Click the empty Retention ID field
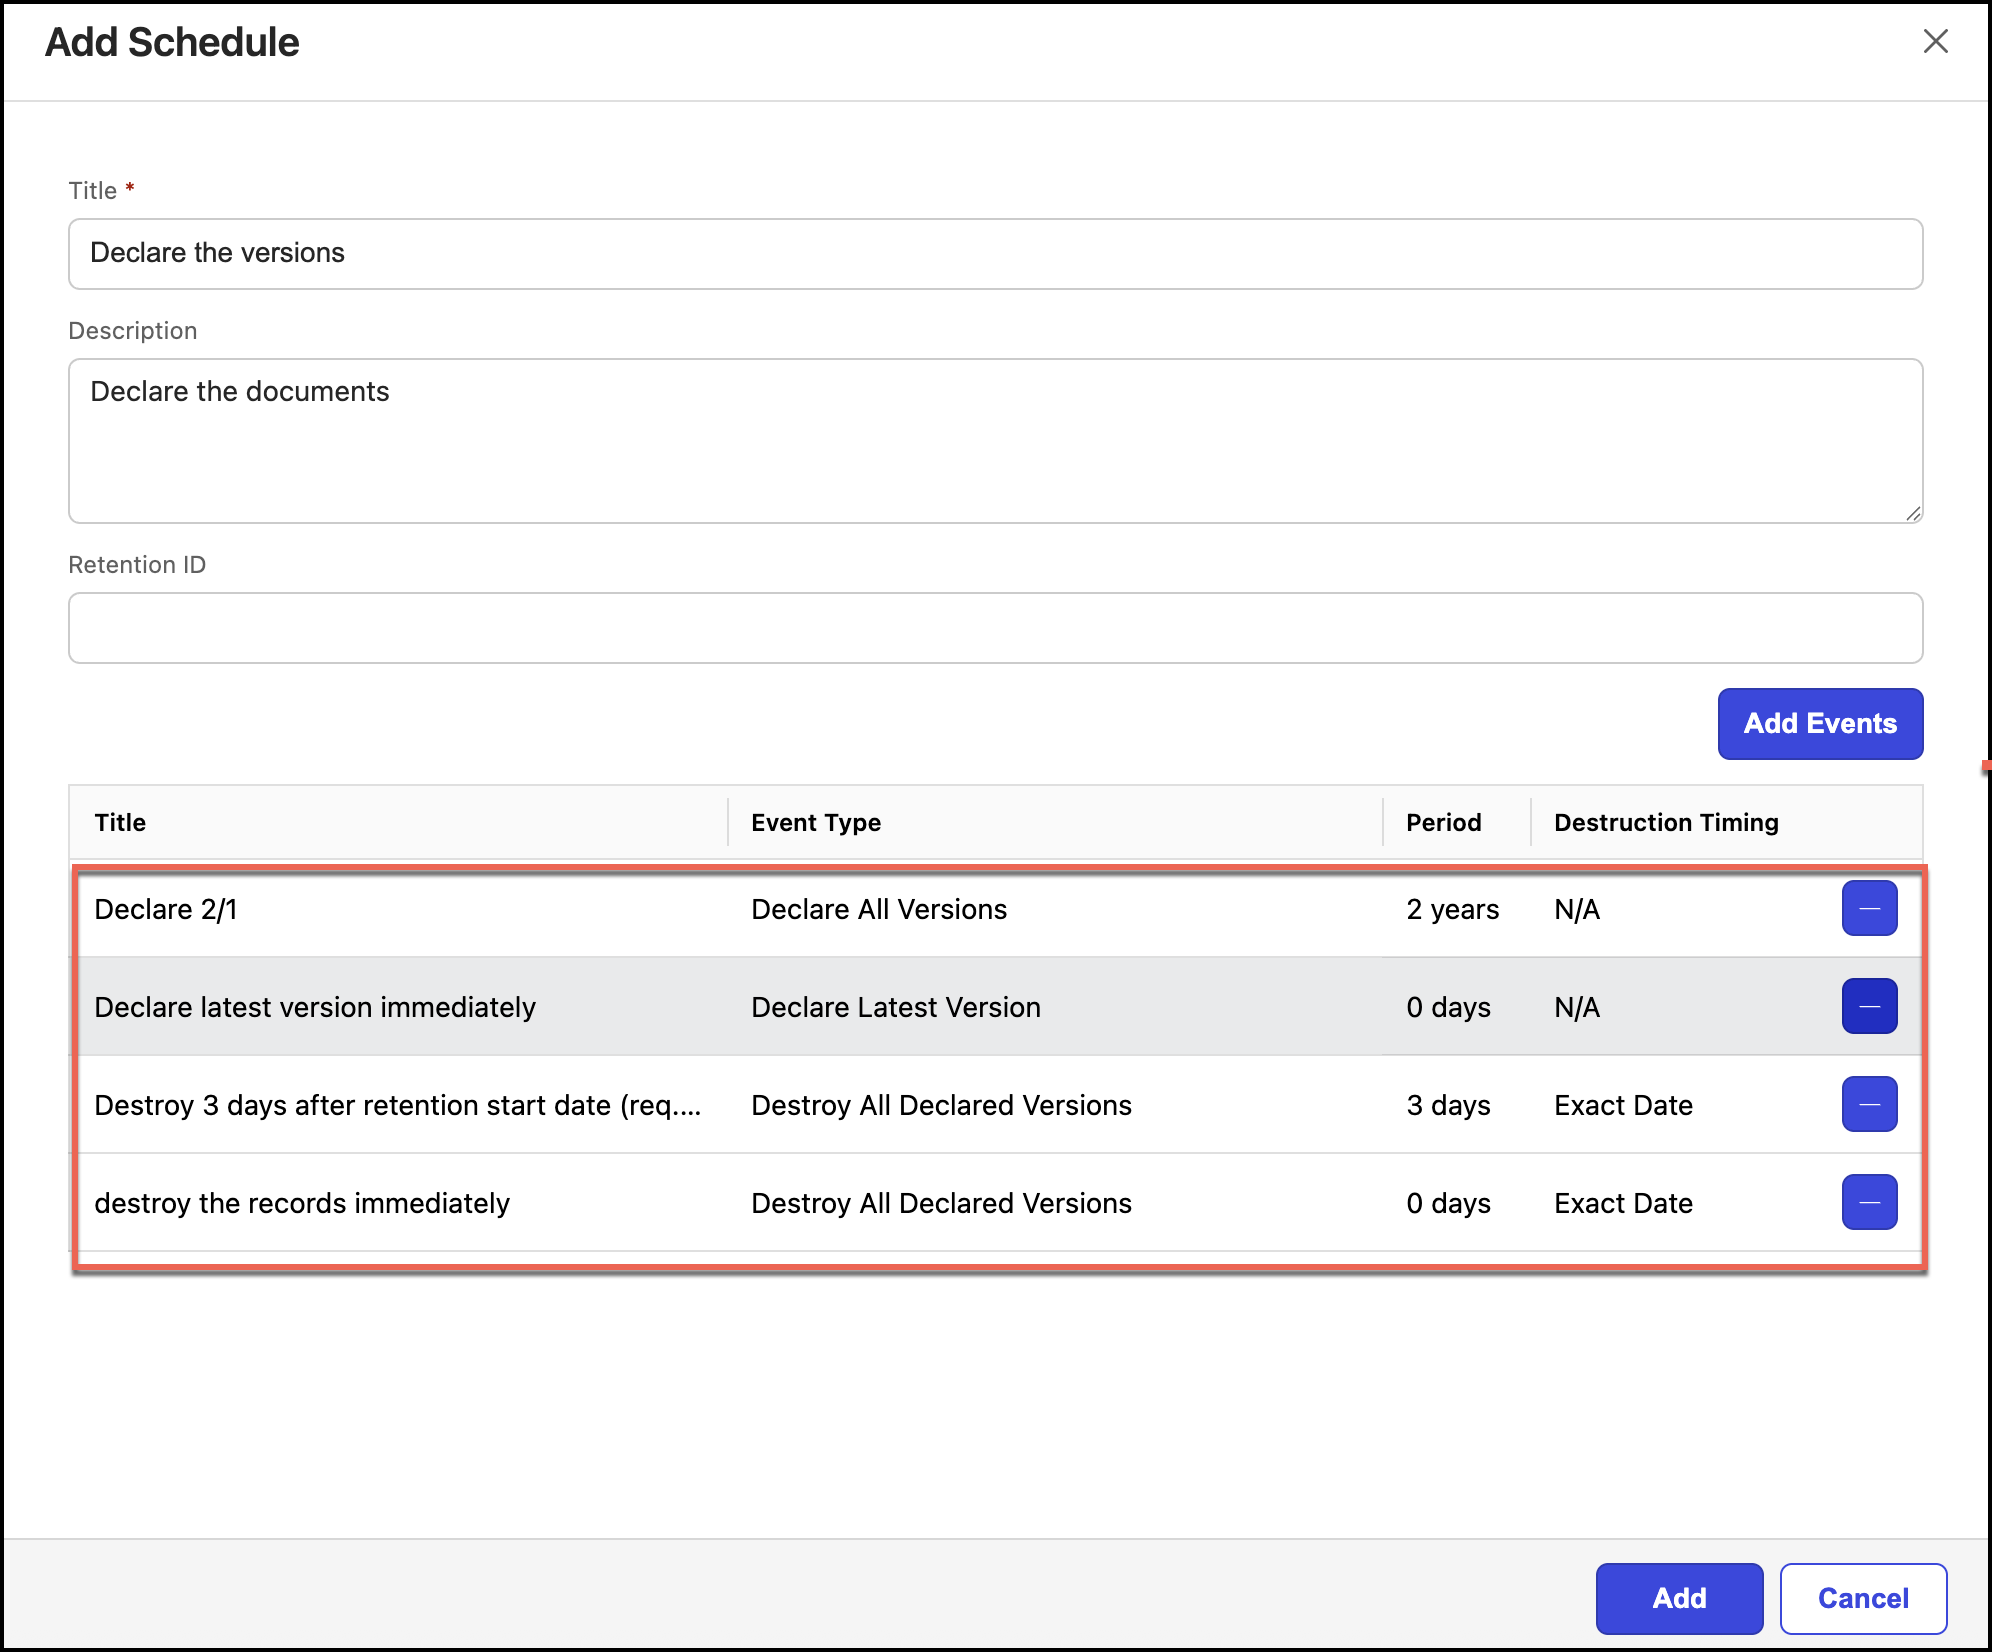Image resolution: width=1992 pixels, height=1652 pixels. click(995, 628)
